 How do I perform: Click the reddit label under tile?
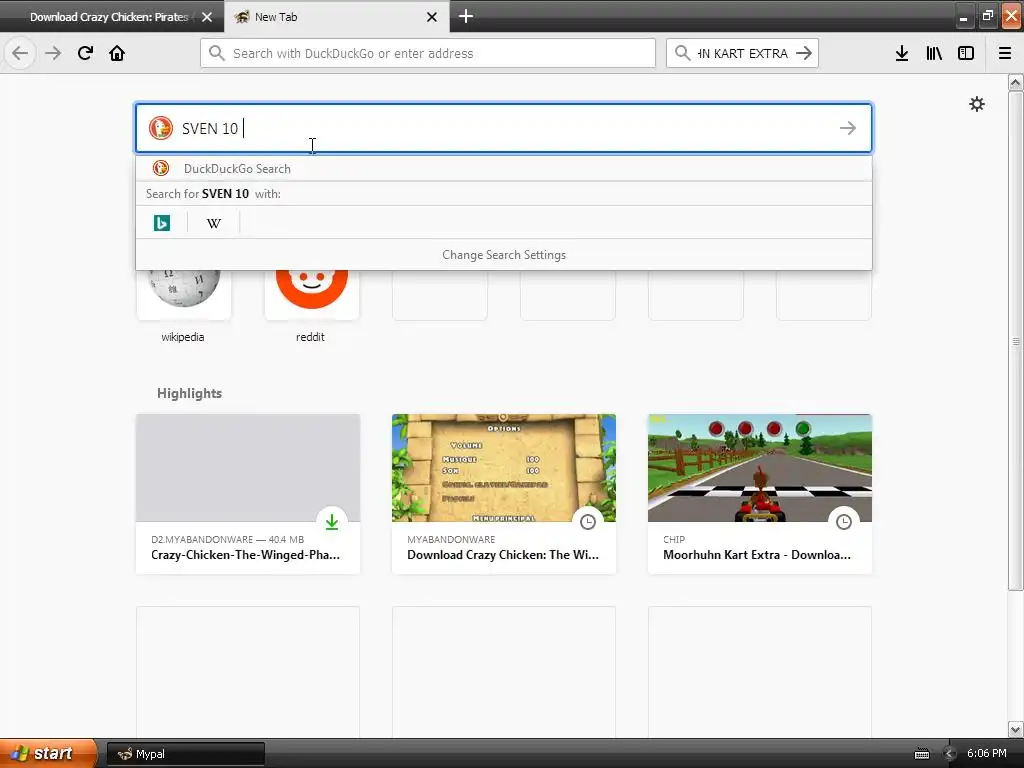(310, 337)
